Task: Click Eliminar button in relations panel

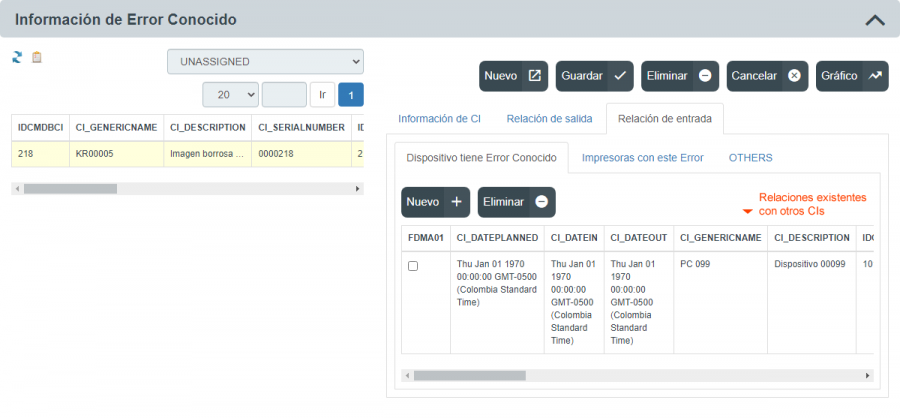Action: tap(517, 202)
